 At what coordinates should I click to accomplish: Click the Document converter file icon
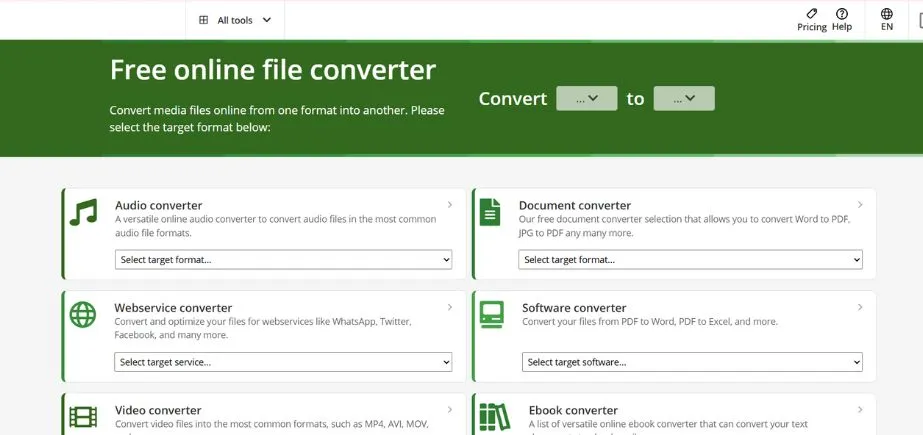pyautogui.click(x=490, y=212)
